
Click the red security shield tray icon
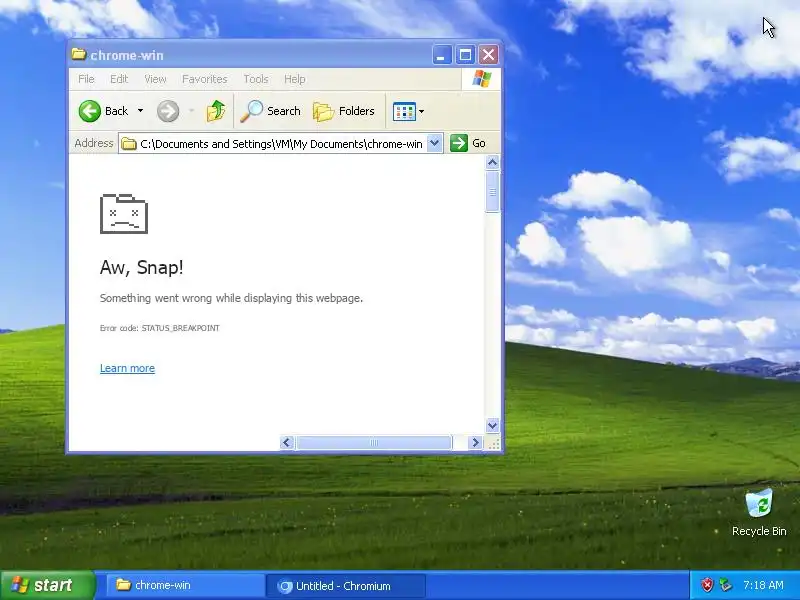click(x=707, y=585)
